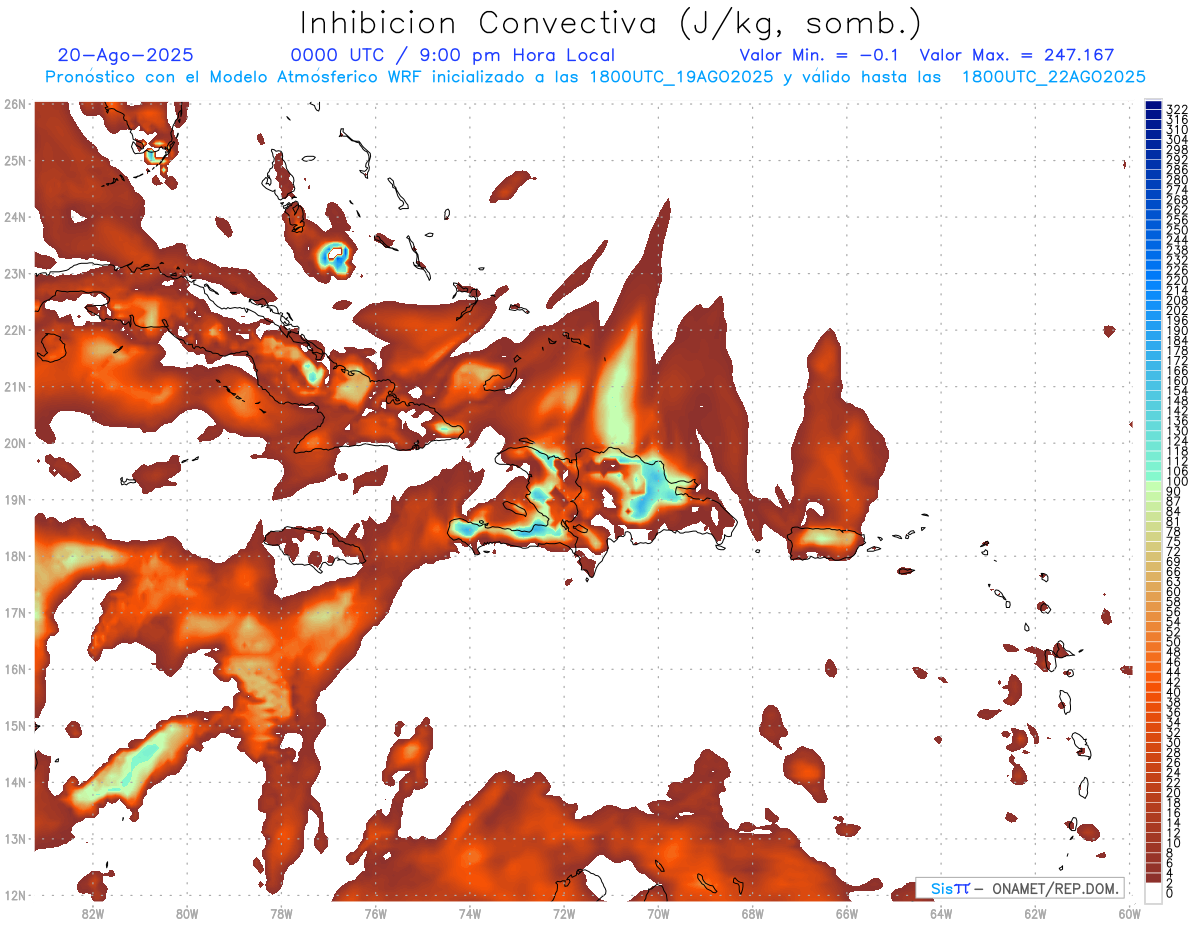This screenshot has width=1200, height=927.
Task: Click the colorbar value label 280
Action: click(1177, 179)
